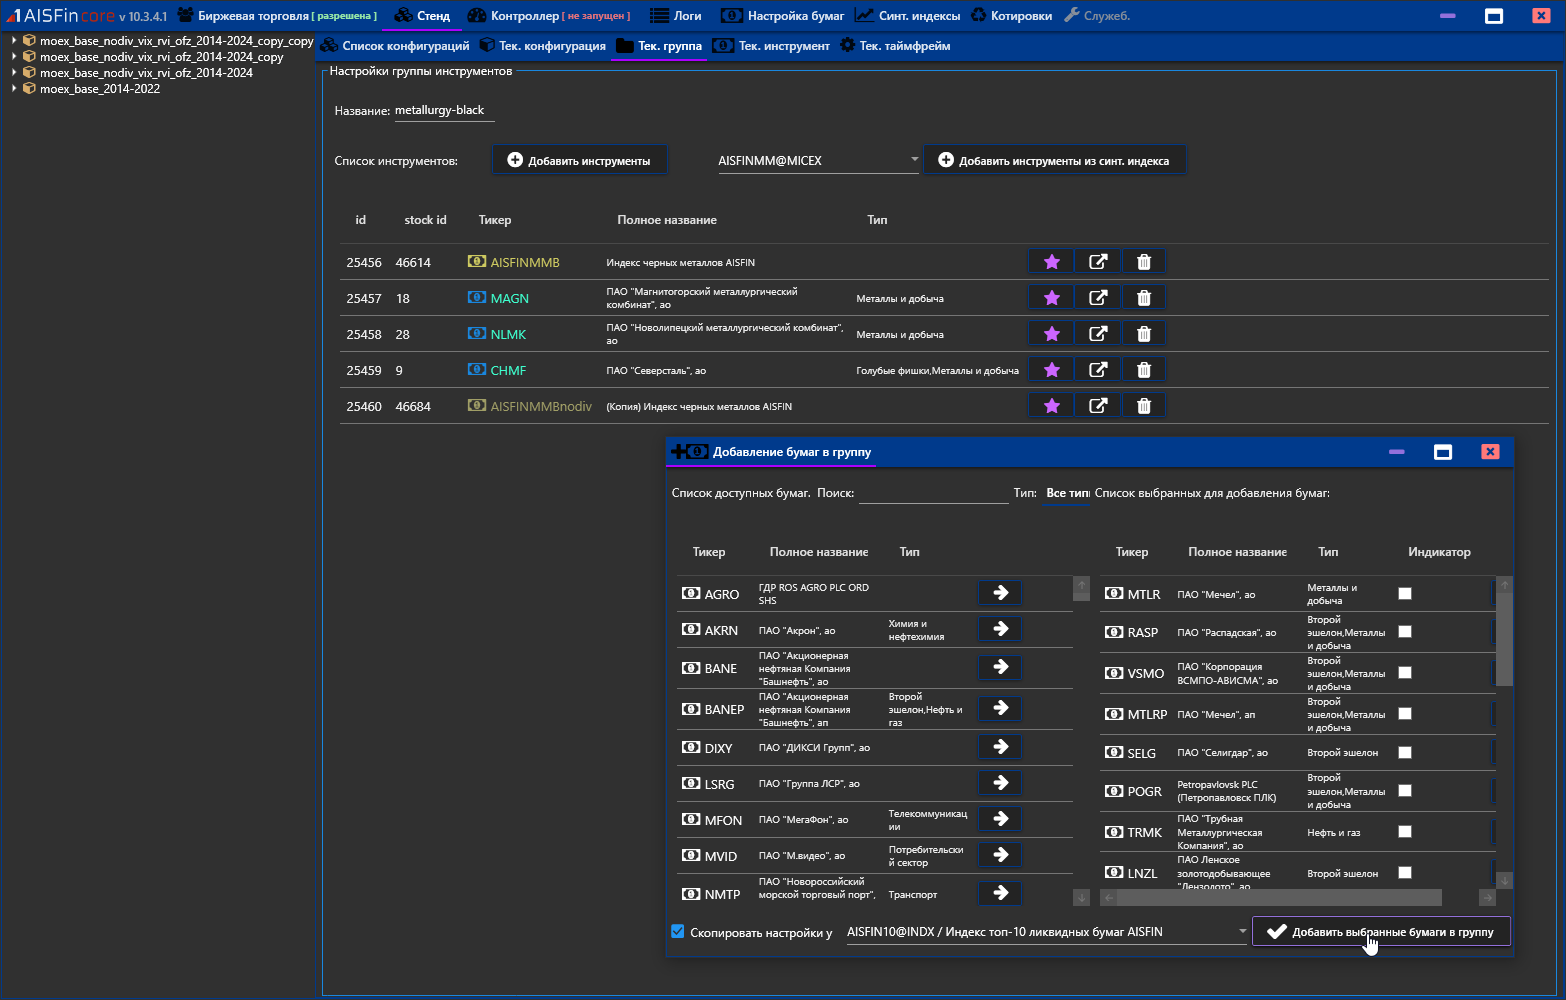This screenshot has width=1566, height=1000.
Task: Open Настройка бумаг menu
Action: 783,16
